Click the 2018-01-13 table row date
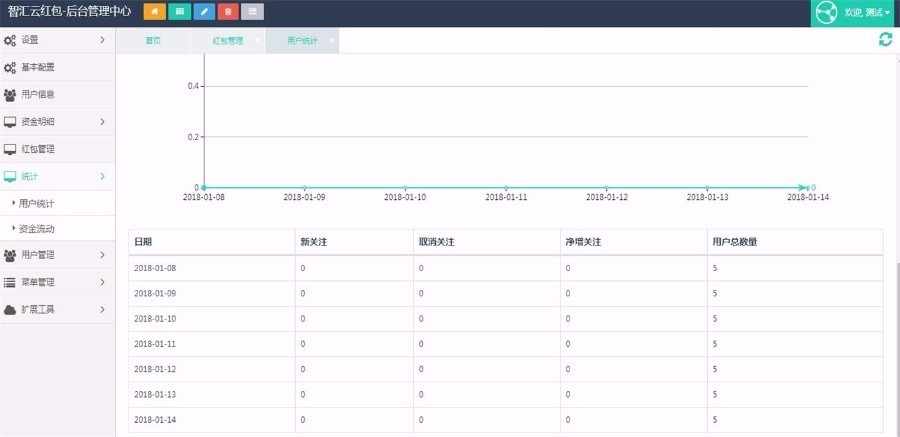 (x=155, y=395)
